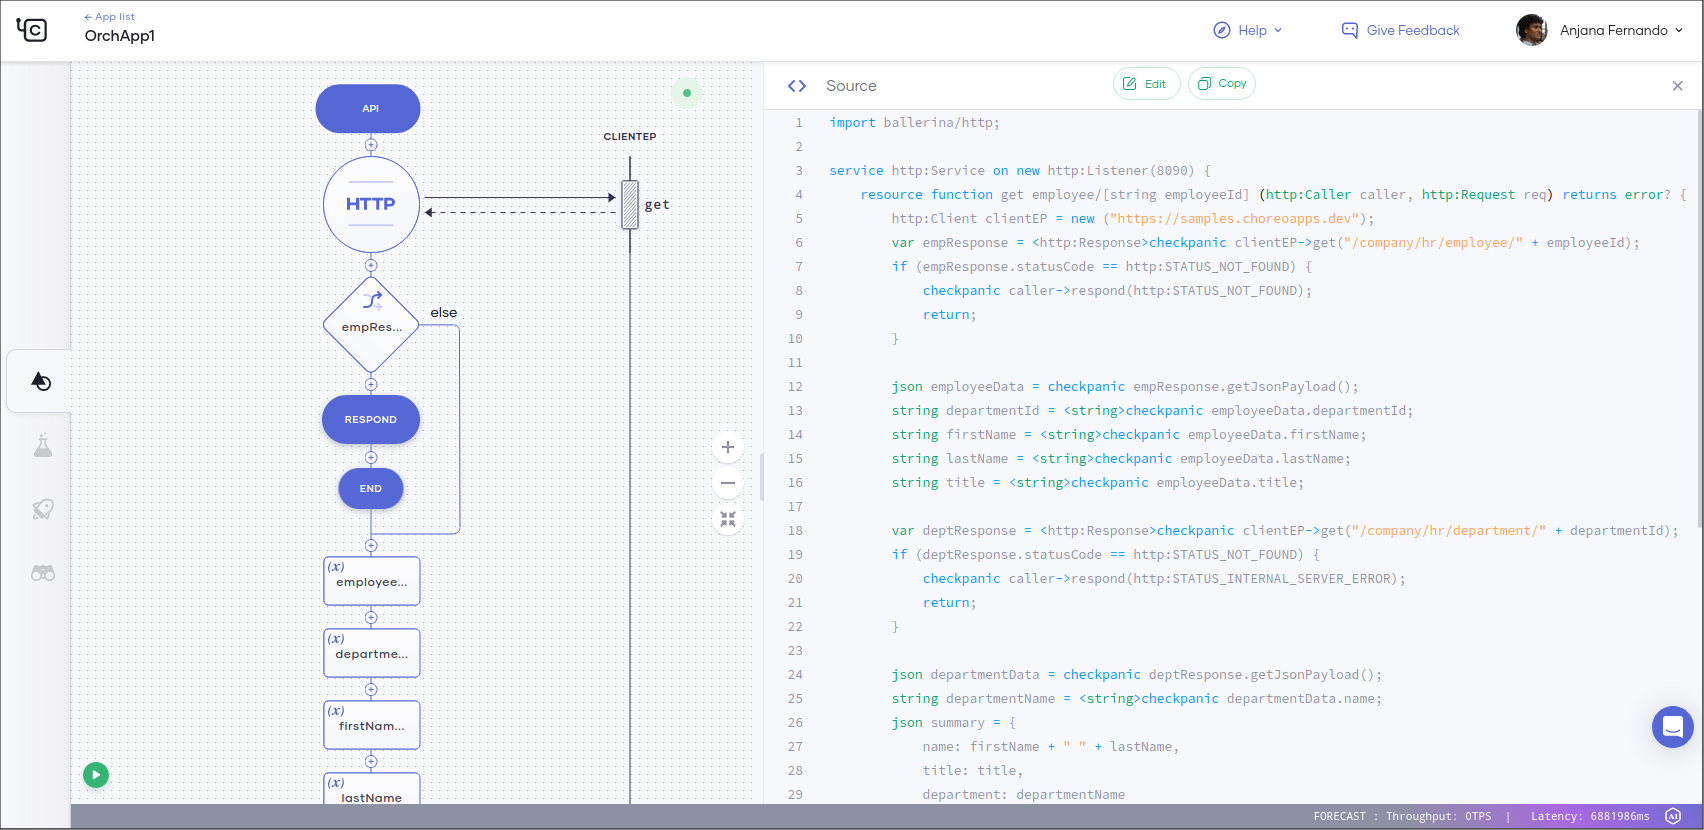Zoom out on the diagram canvas
Image resolution: width=1704 pixels, height=830 pixels.
coord(728,483)
